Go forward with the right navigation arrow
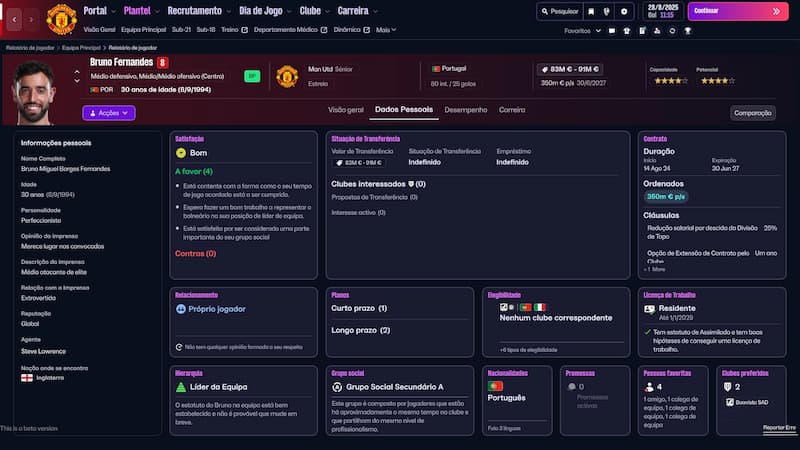The width and height of the screenshot is (800, 450). tap(31, 18)
